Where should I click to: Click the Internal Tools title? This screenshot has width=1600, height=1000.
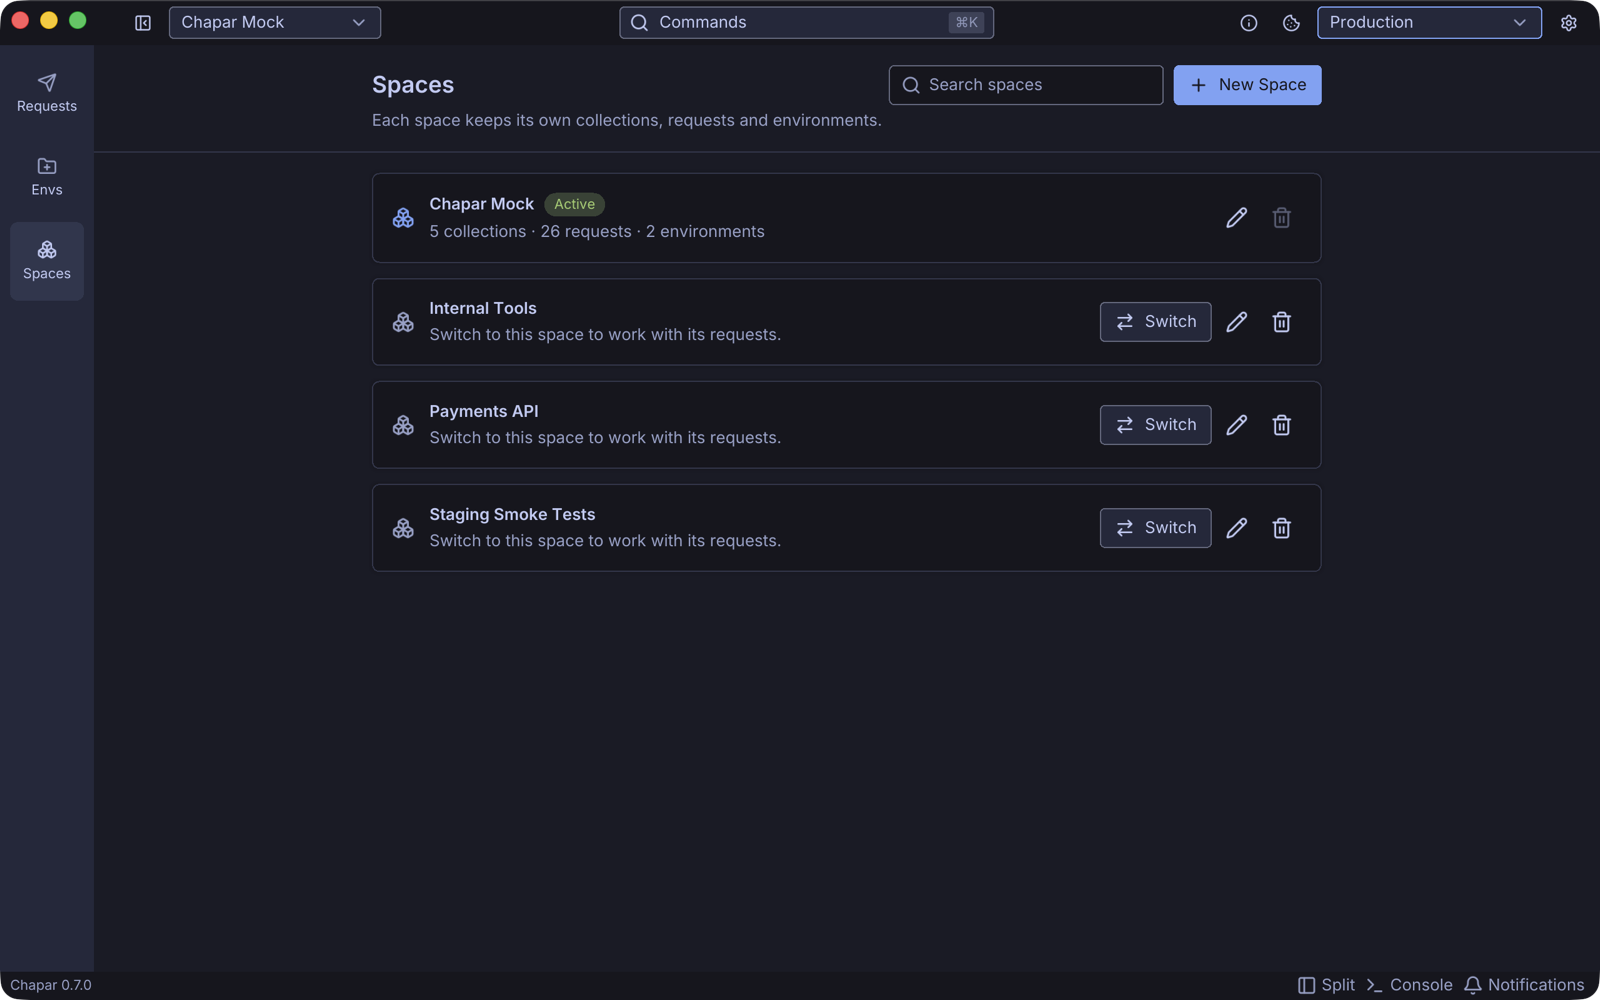click(x=483, y=308)
